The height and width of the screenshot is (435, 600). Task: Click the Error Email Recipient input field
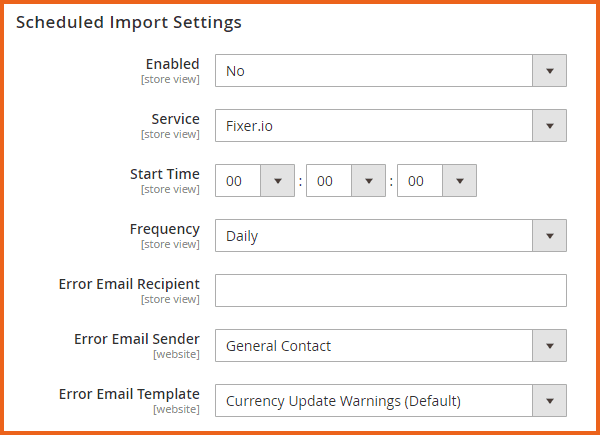pos(391,290)
